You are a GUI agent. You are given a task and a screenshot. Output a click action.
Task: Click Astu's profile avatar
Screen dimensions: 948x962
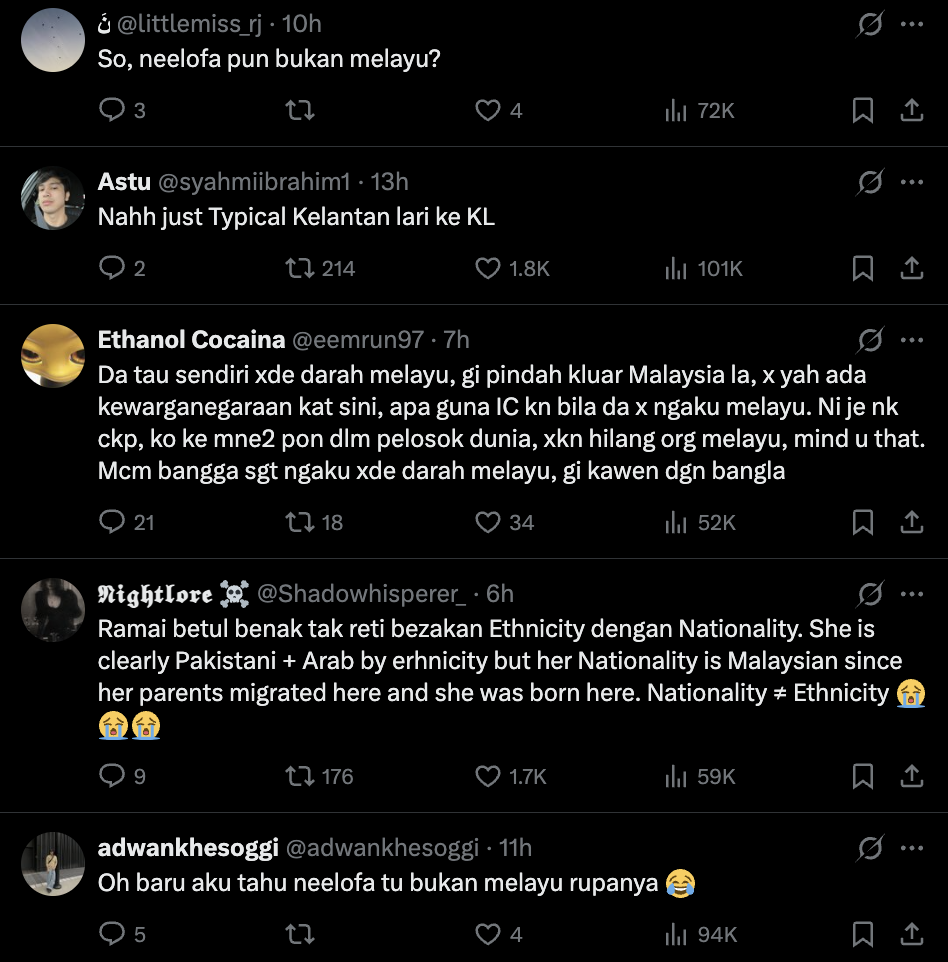(52, 198)
